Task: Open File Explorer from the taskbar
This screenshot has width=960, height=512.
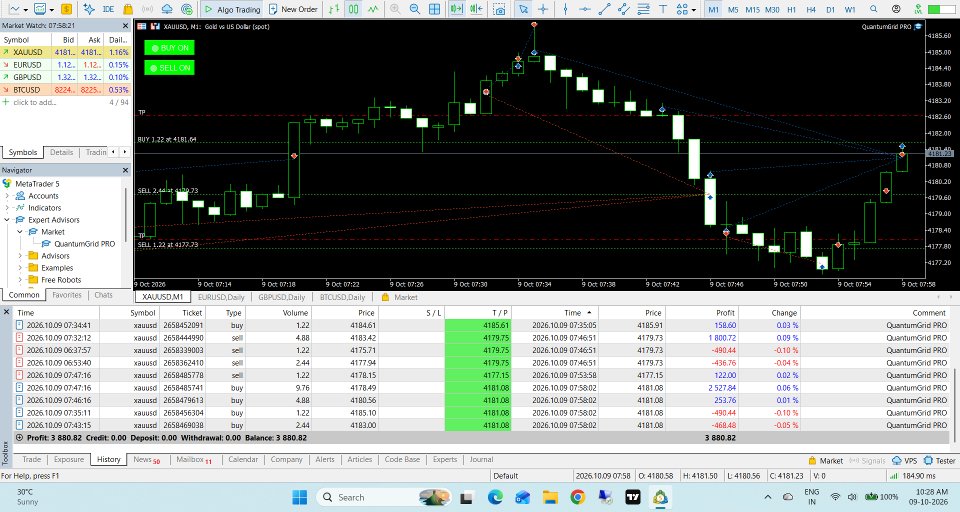Action: (x=550, y=497)
